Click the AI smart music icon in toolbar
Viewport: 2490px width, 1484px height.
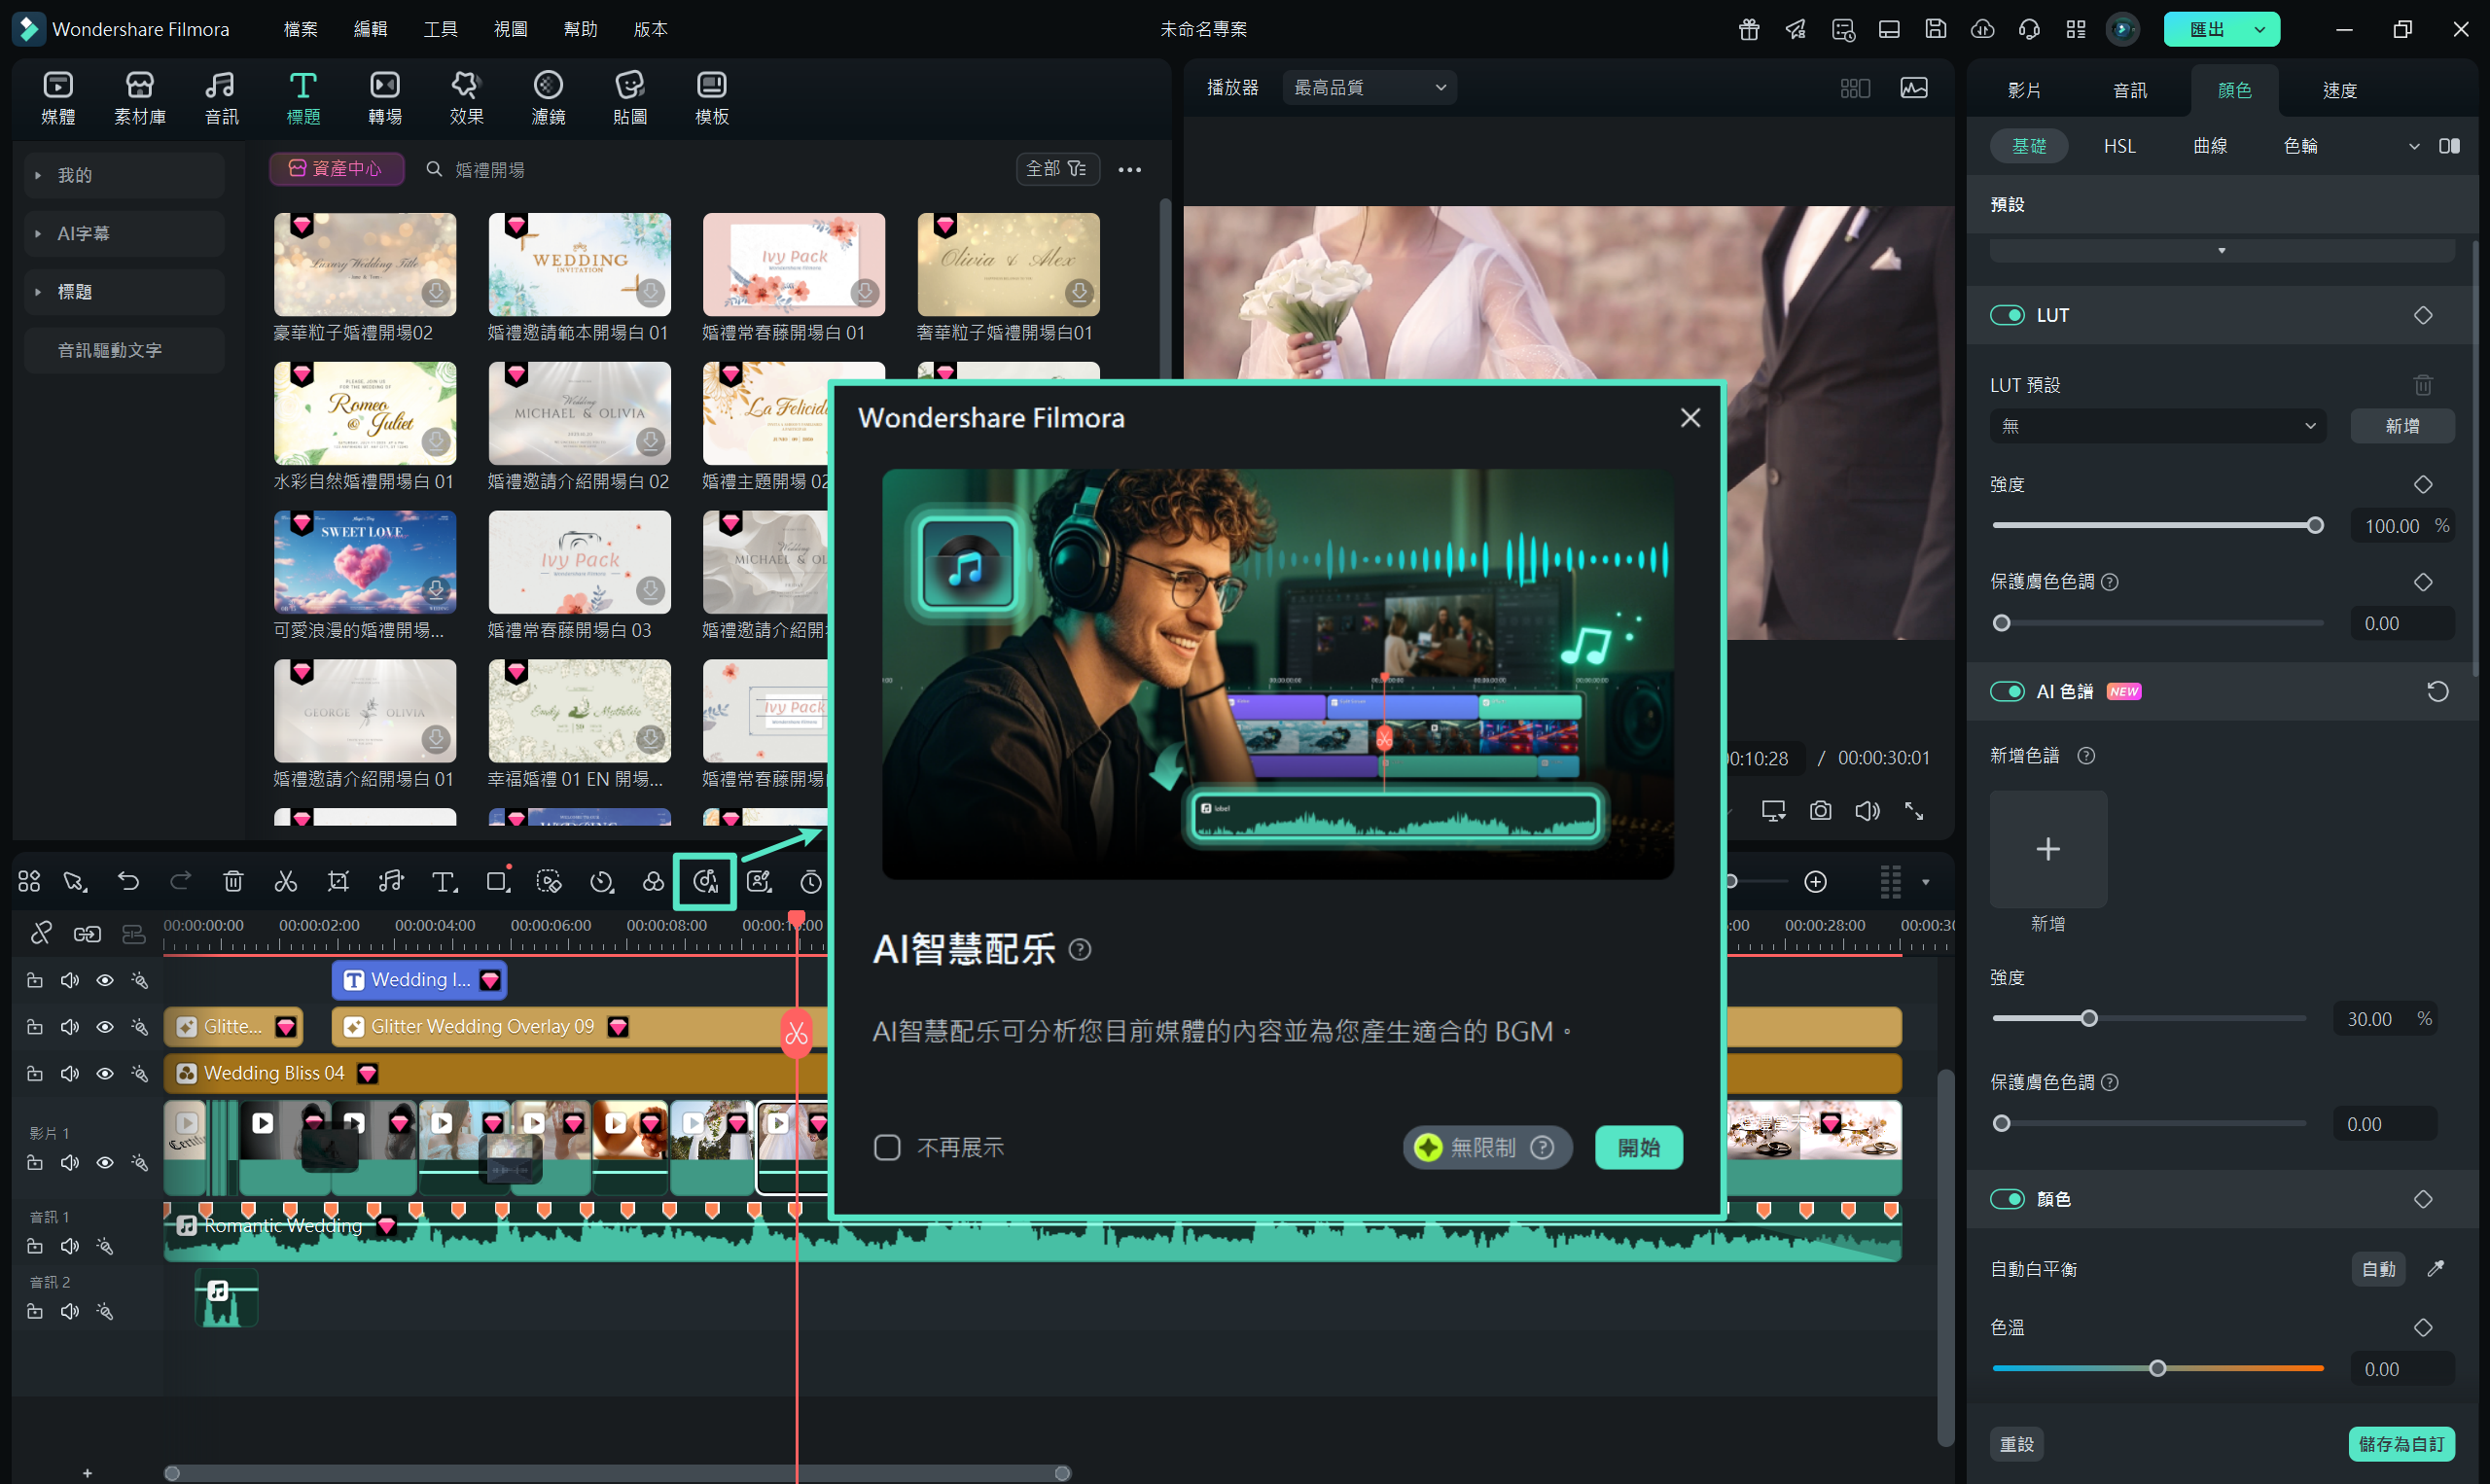pyautogui.click(x=706, y=881)
